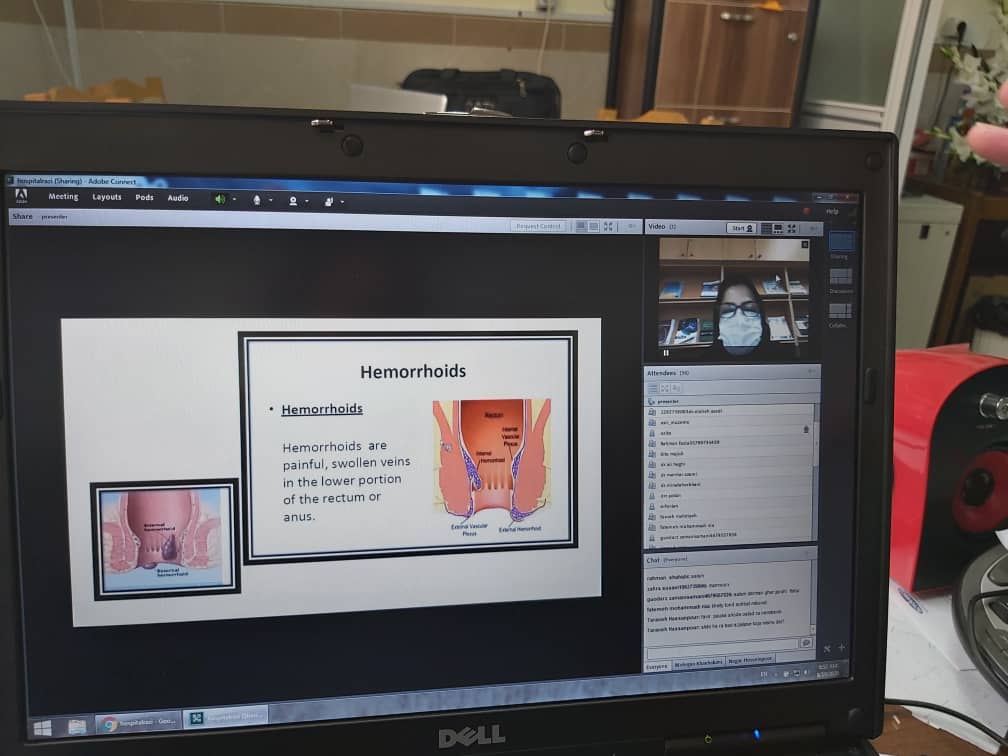Expand the status options dropdown arrow
This screenshot has width=1008, height=756.
point(343,202)
